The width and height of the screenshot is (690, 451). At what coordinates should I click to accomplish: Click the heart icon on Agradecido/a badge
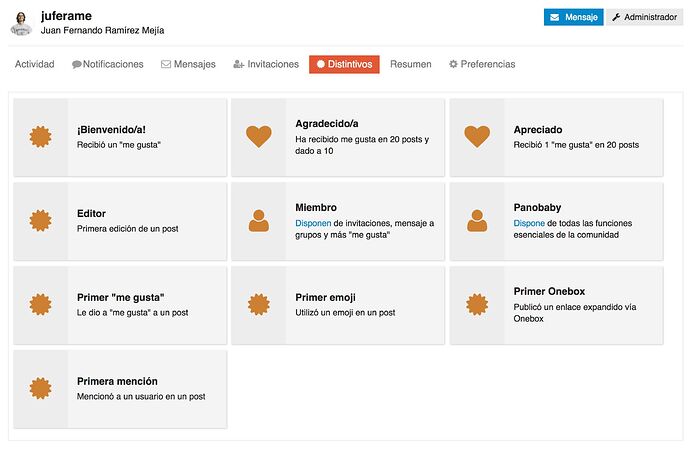(259, 136)
